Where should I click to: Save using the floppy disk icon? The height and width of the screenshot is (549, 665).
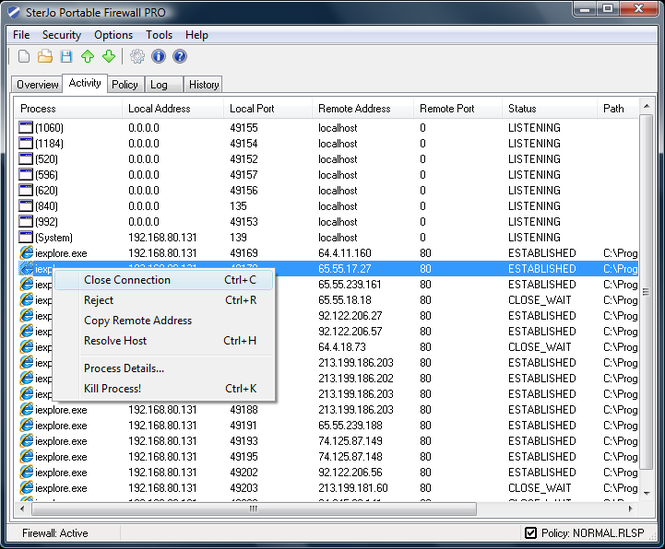67,56
